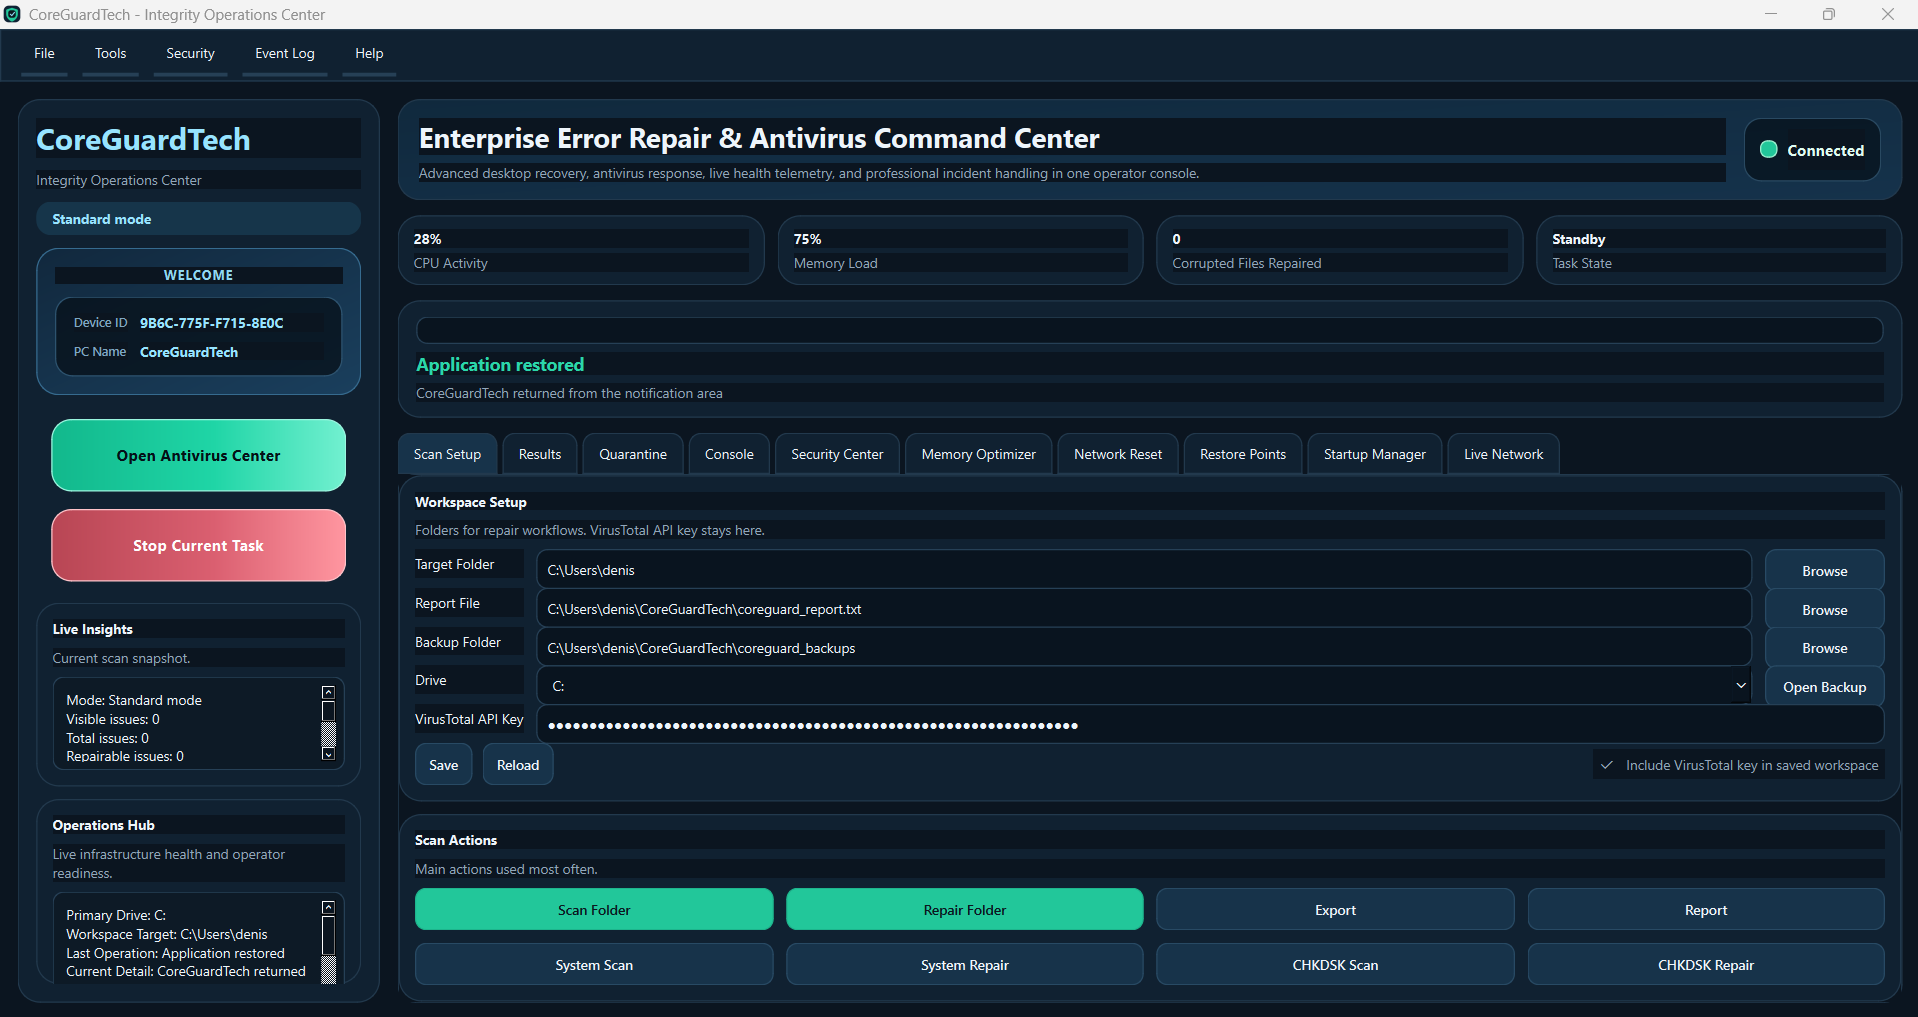Click the up arrow on Live Insights scrollbar

(328, 691)
